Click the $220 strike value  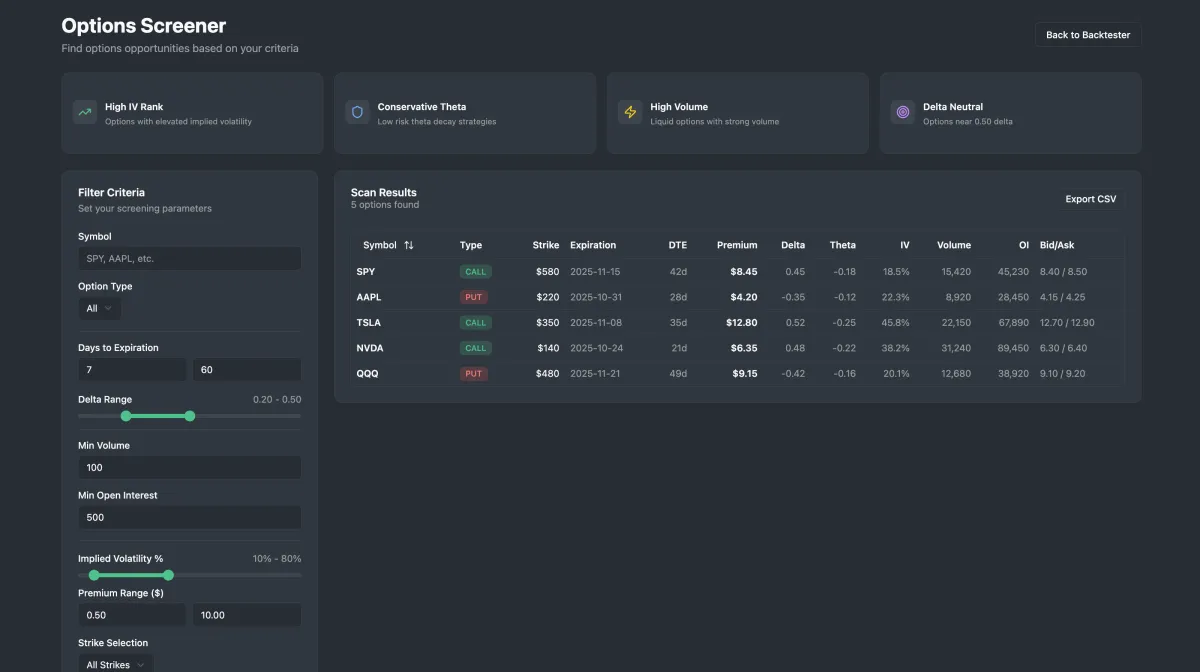point(548,297)
